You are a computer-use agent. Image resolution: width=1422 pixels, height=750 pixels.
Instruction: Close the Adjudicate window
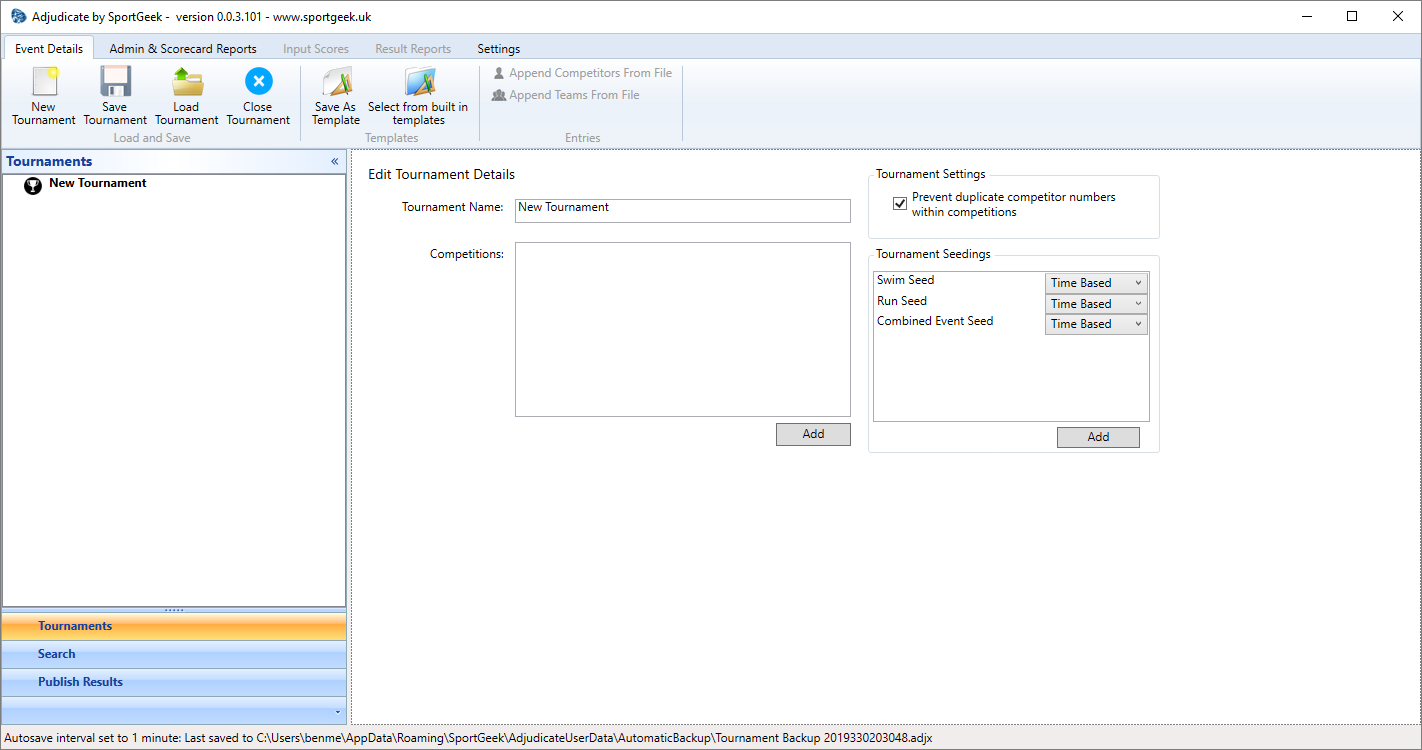click(x=1398, y=16)
